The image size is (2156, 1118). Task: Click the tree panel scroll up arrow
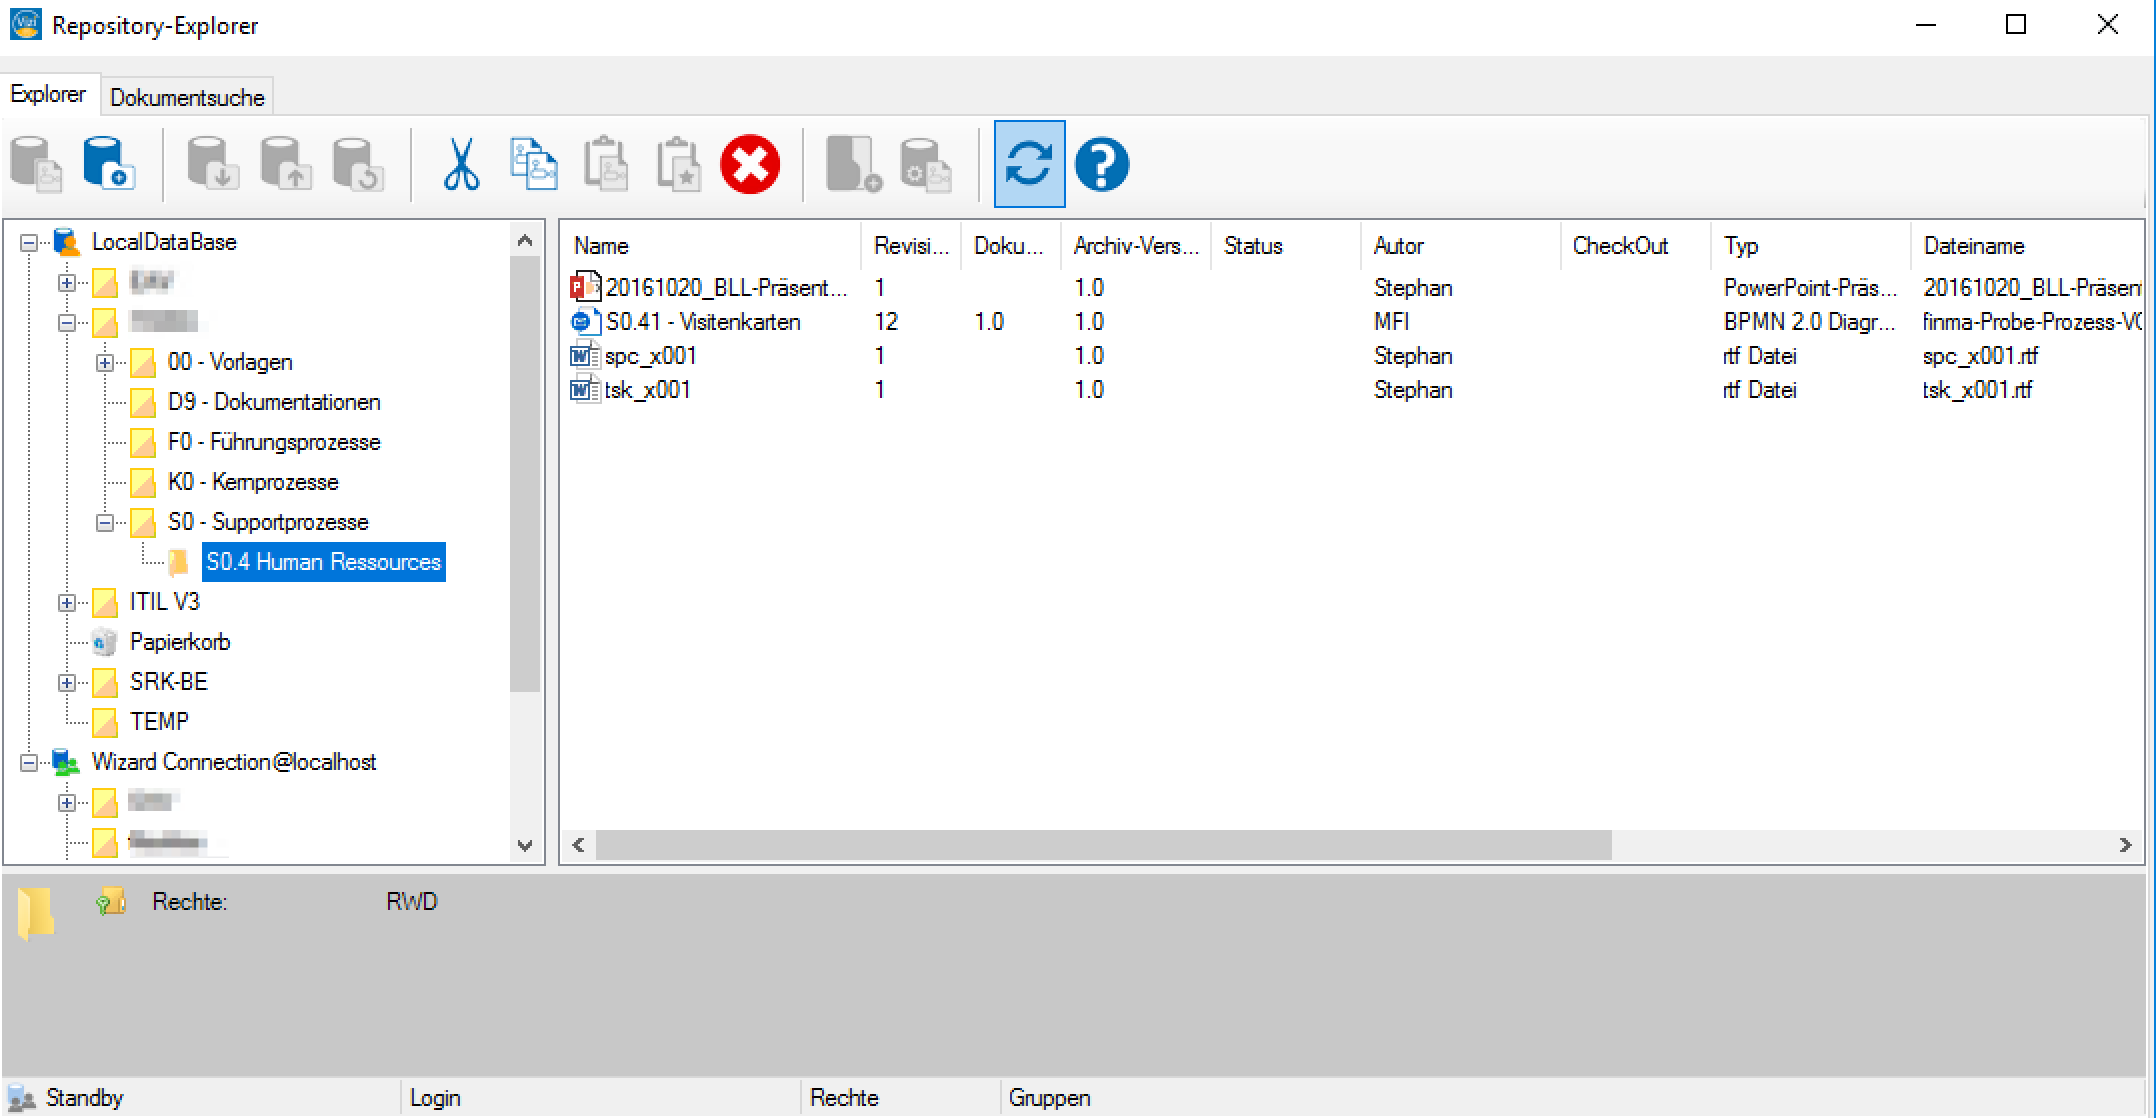(525, 240)
